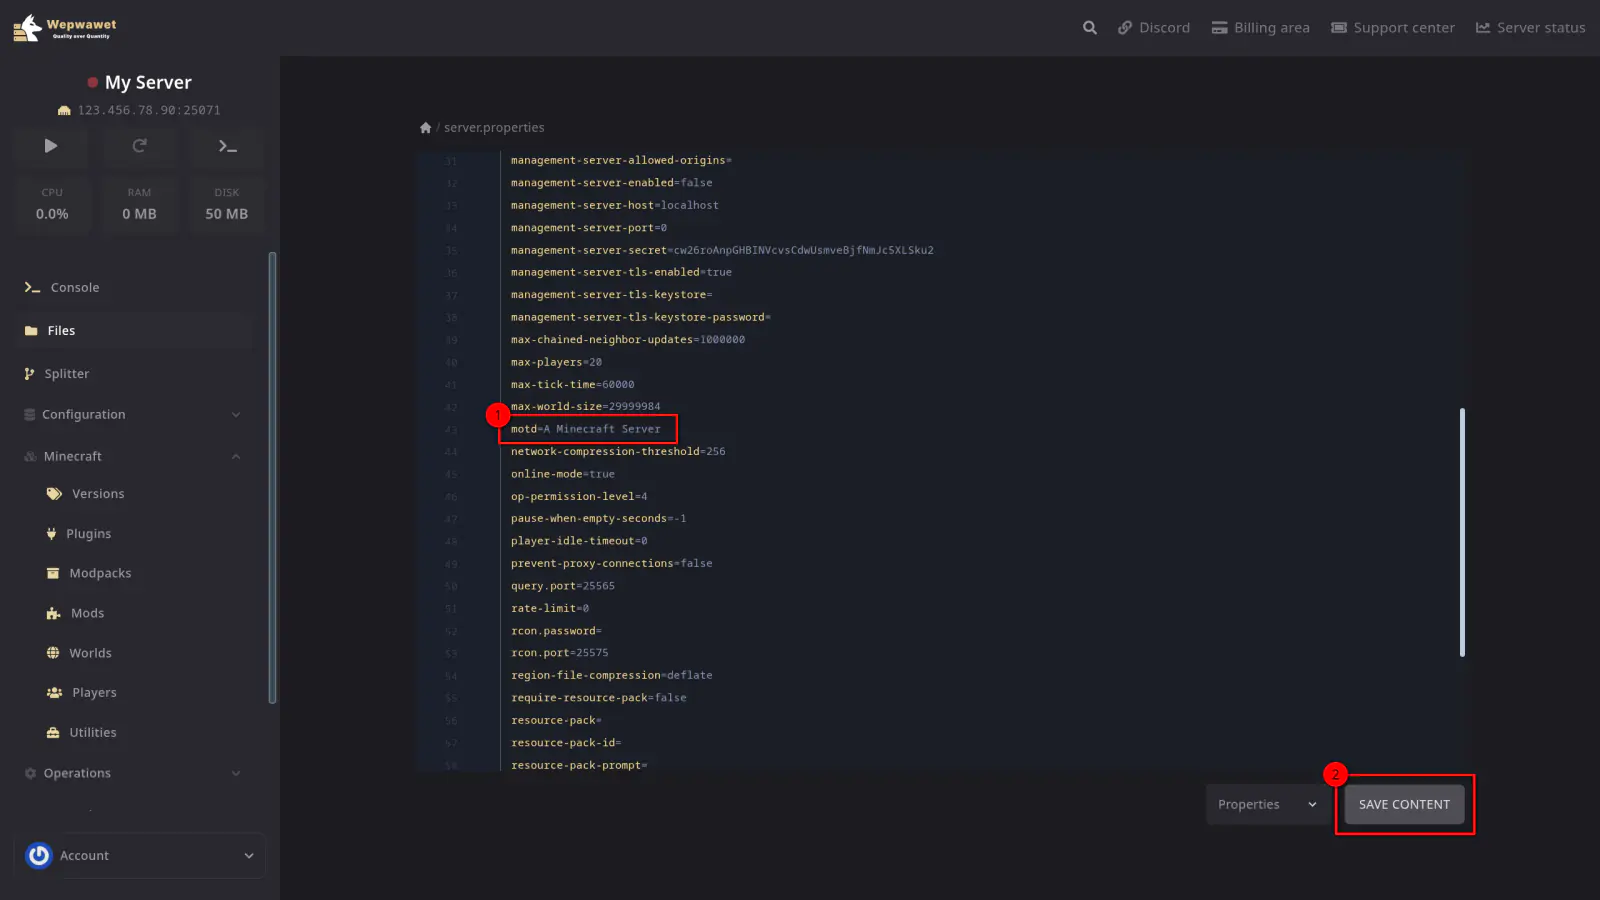Open the Worlds section in the sidebar
The width and height of the screenshot is (1600, 900).
[x=90, y=653]
